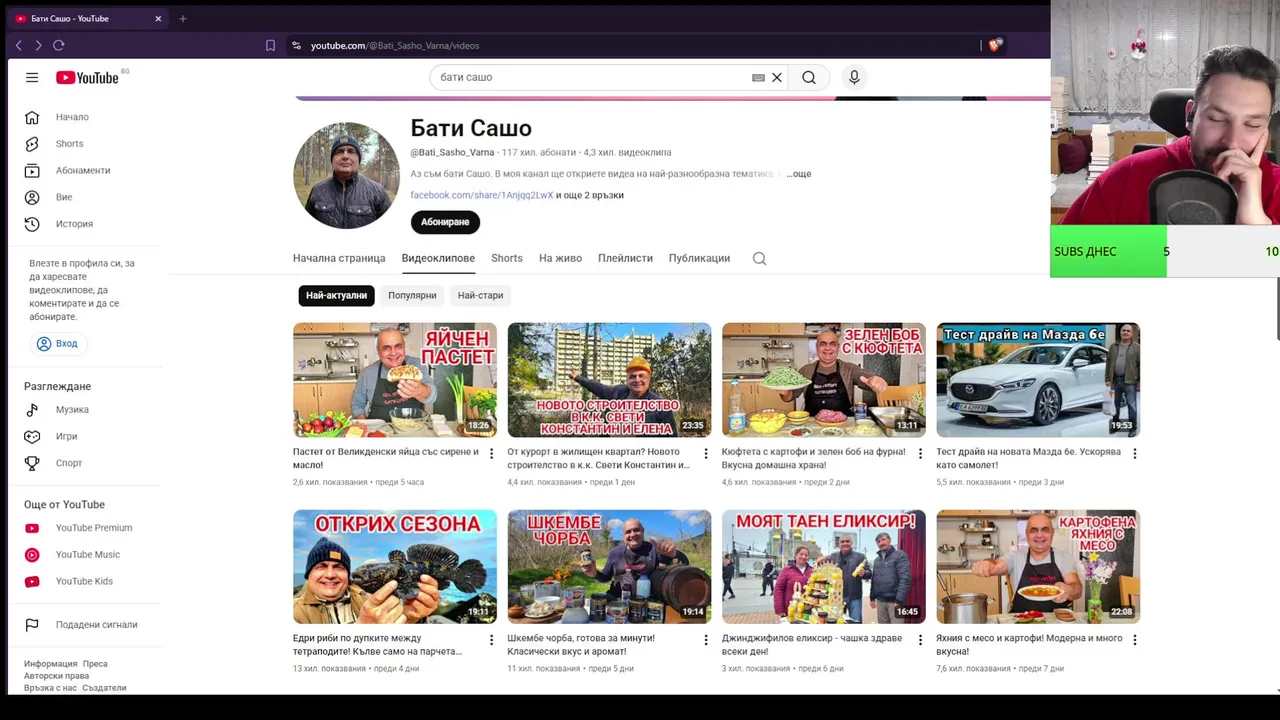Click the search magnifier button
Viewport: 1280px width, 720px height.
[809, 77]
